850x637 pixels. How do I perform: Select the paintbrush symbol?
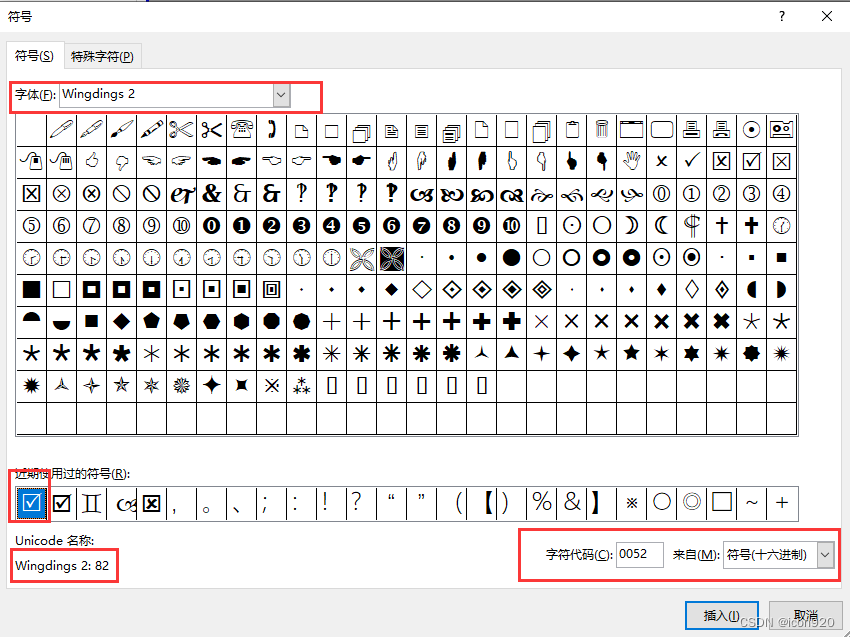point(121,130)
